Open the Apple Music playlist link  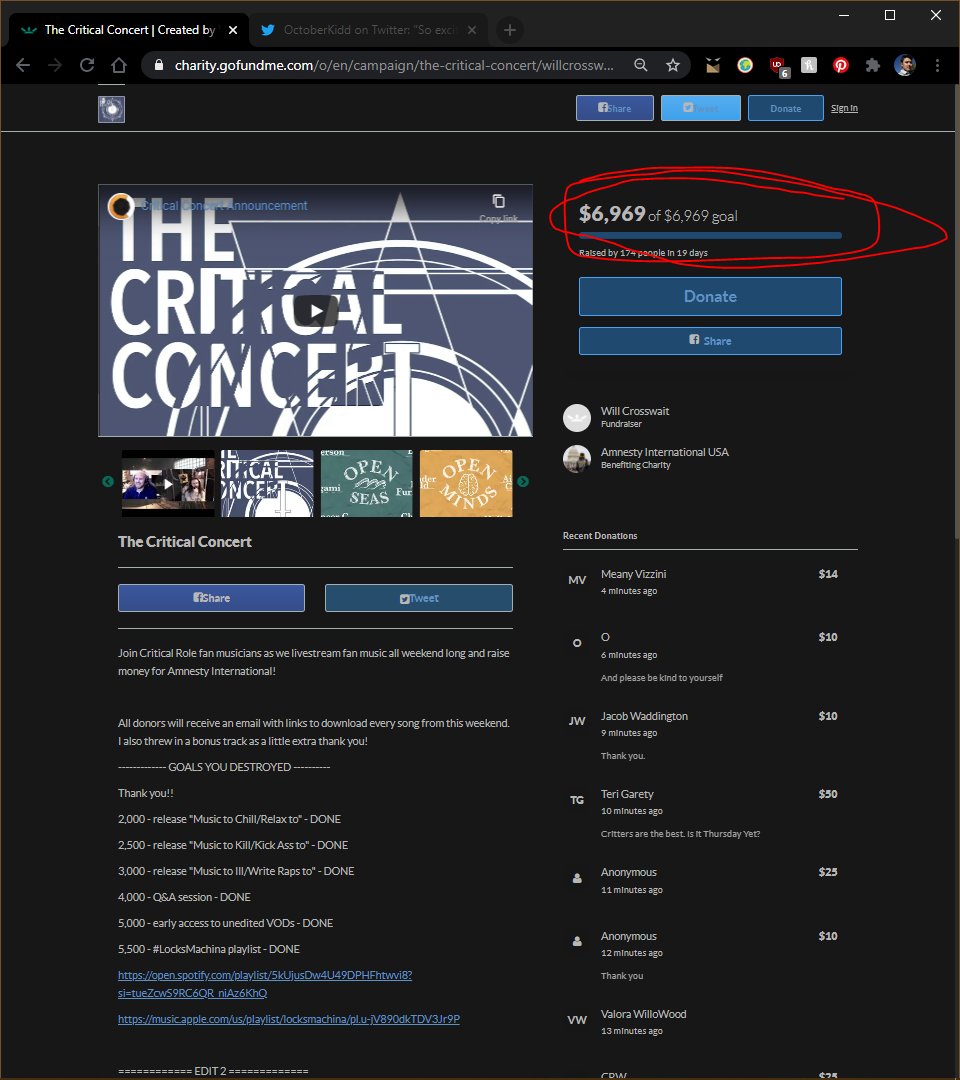pos(289,1019)
